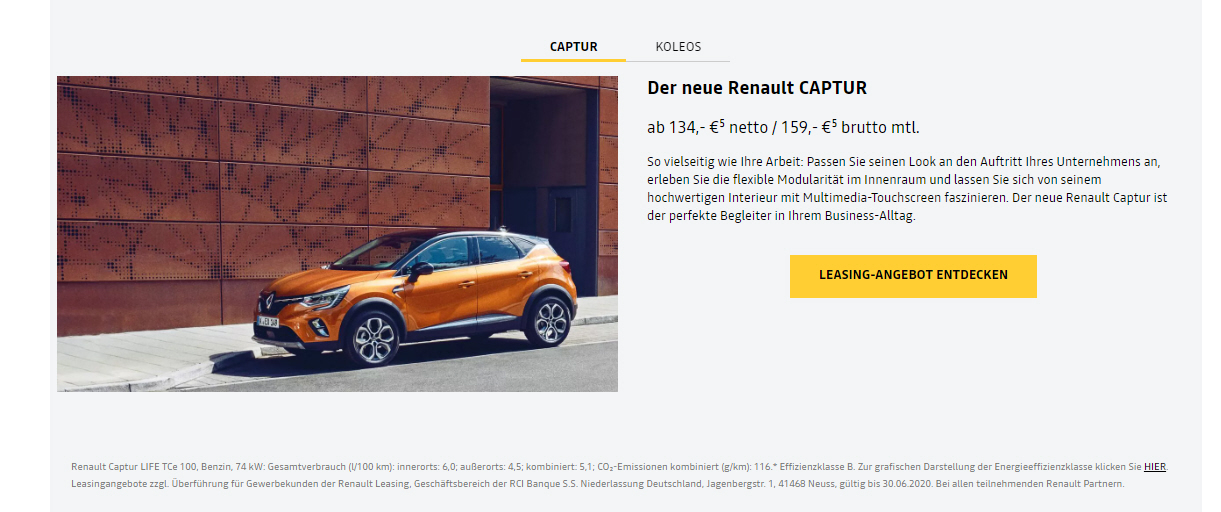The width and height of the screenshot is (1221, 512).
Task: Click the Renault diamond logo on the car grille
Action: 268,299
